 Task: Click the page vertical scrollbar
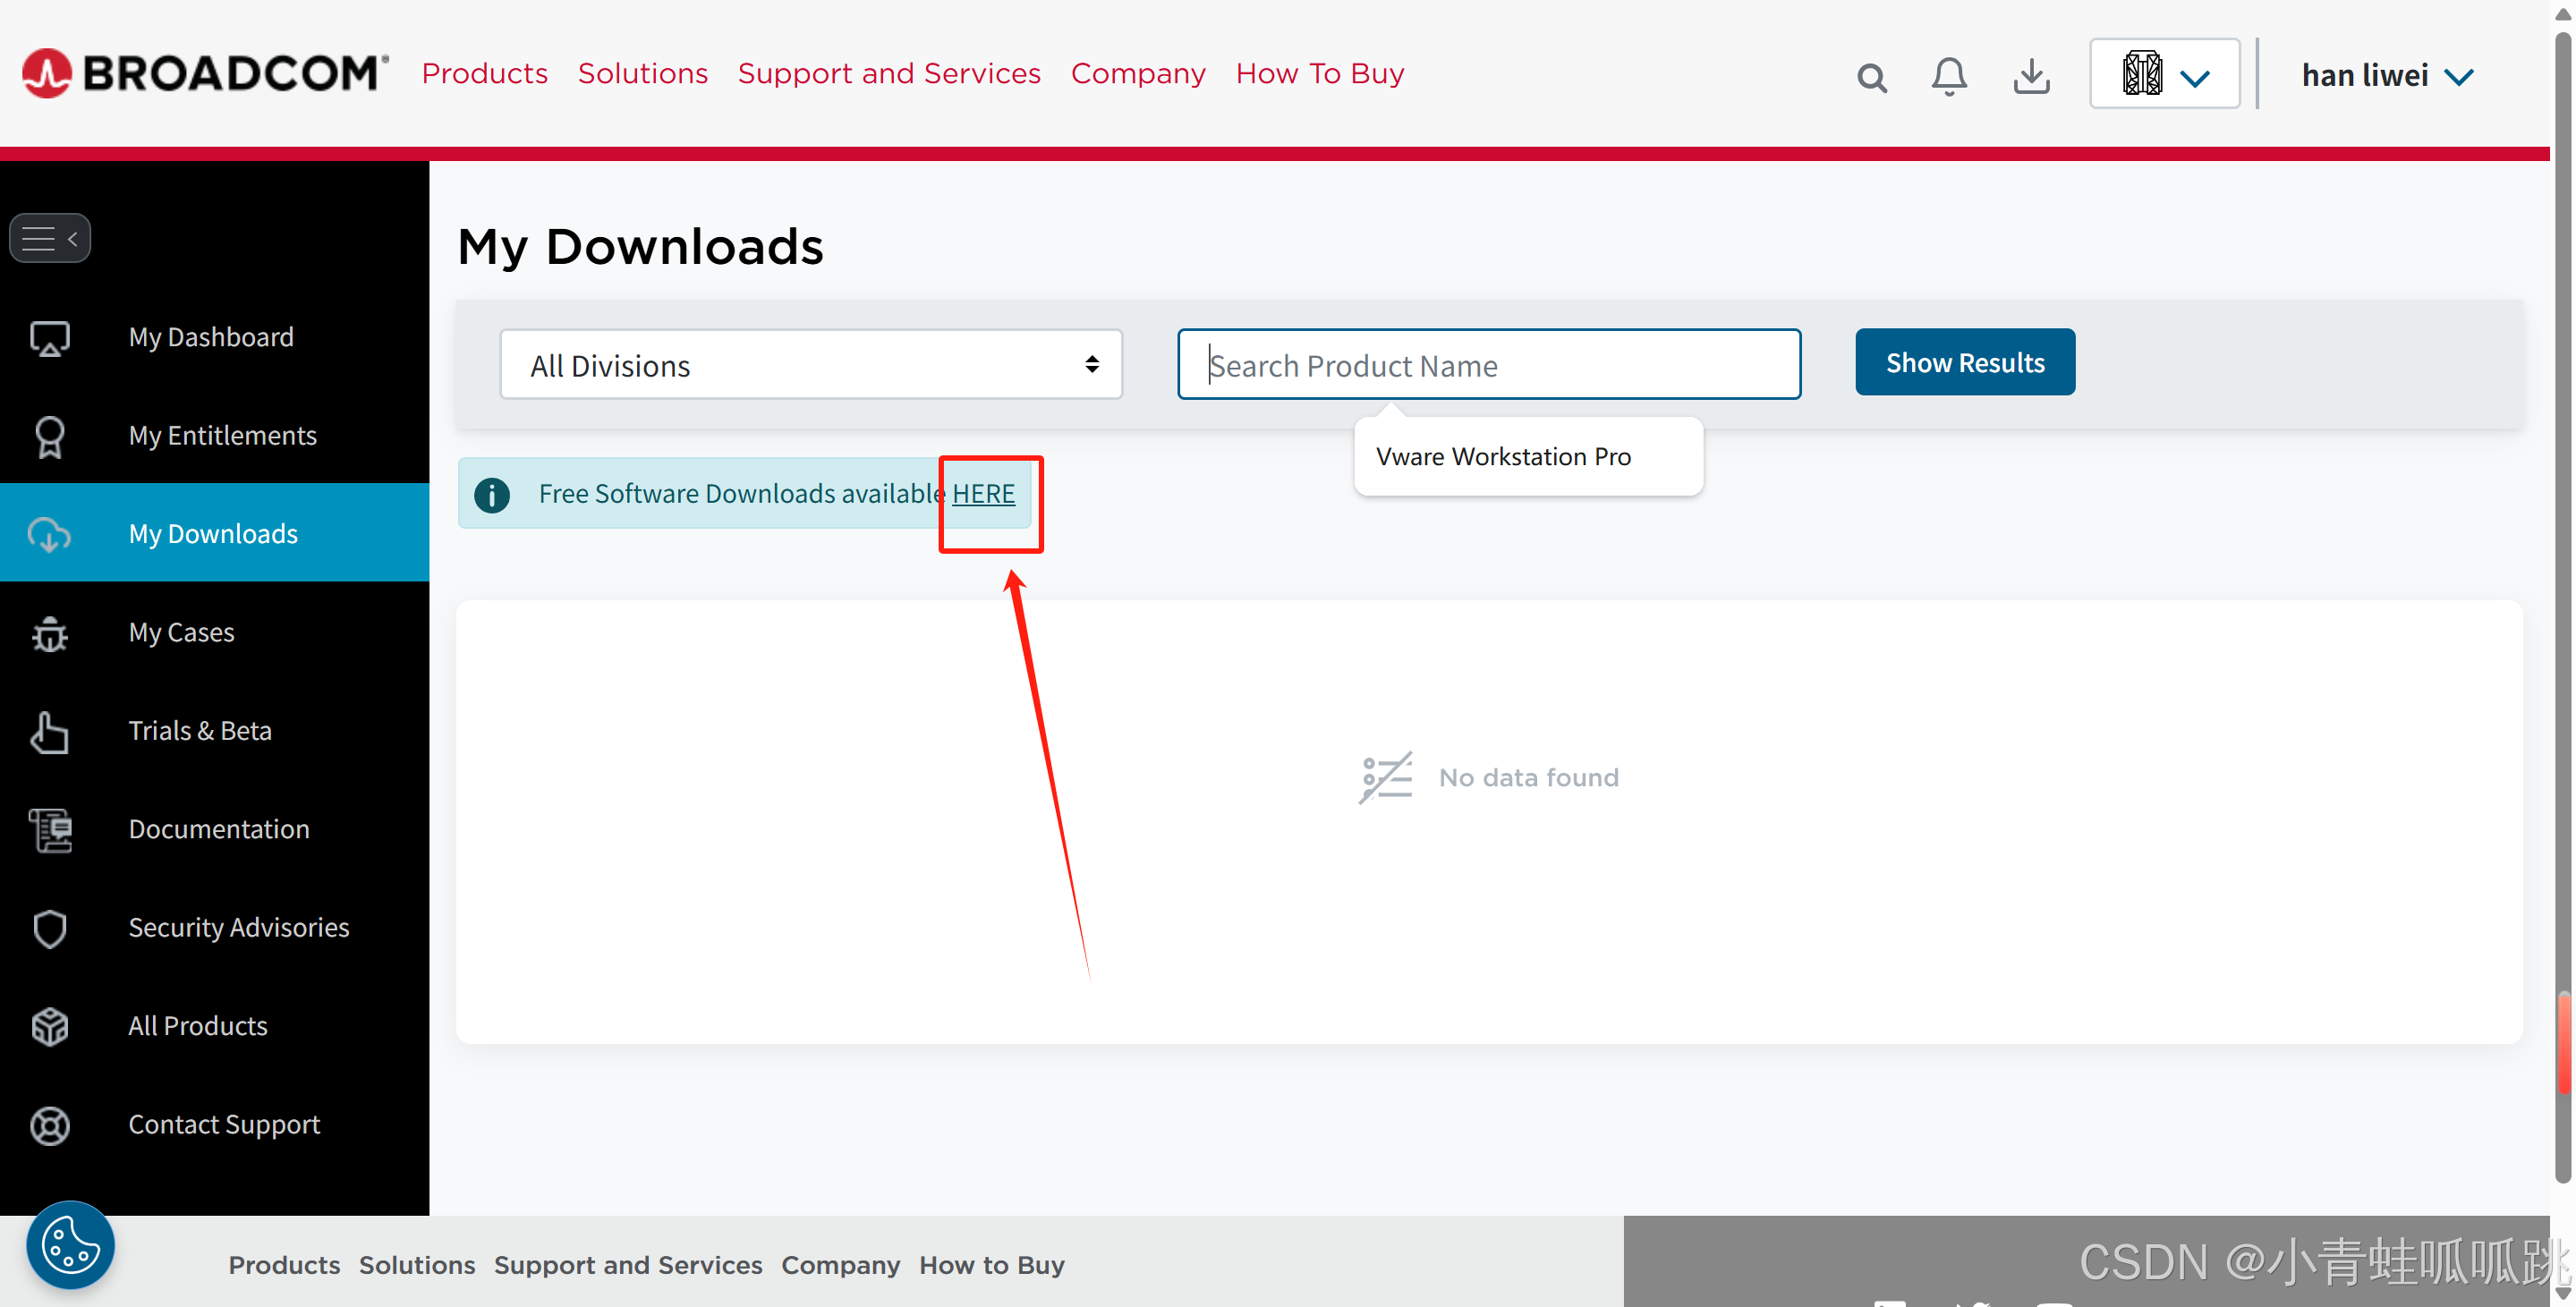2562,600
